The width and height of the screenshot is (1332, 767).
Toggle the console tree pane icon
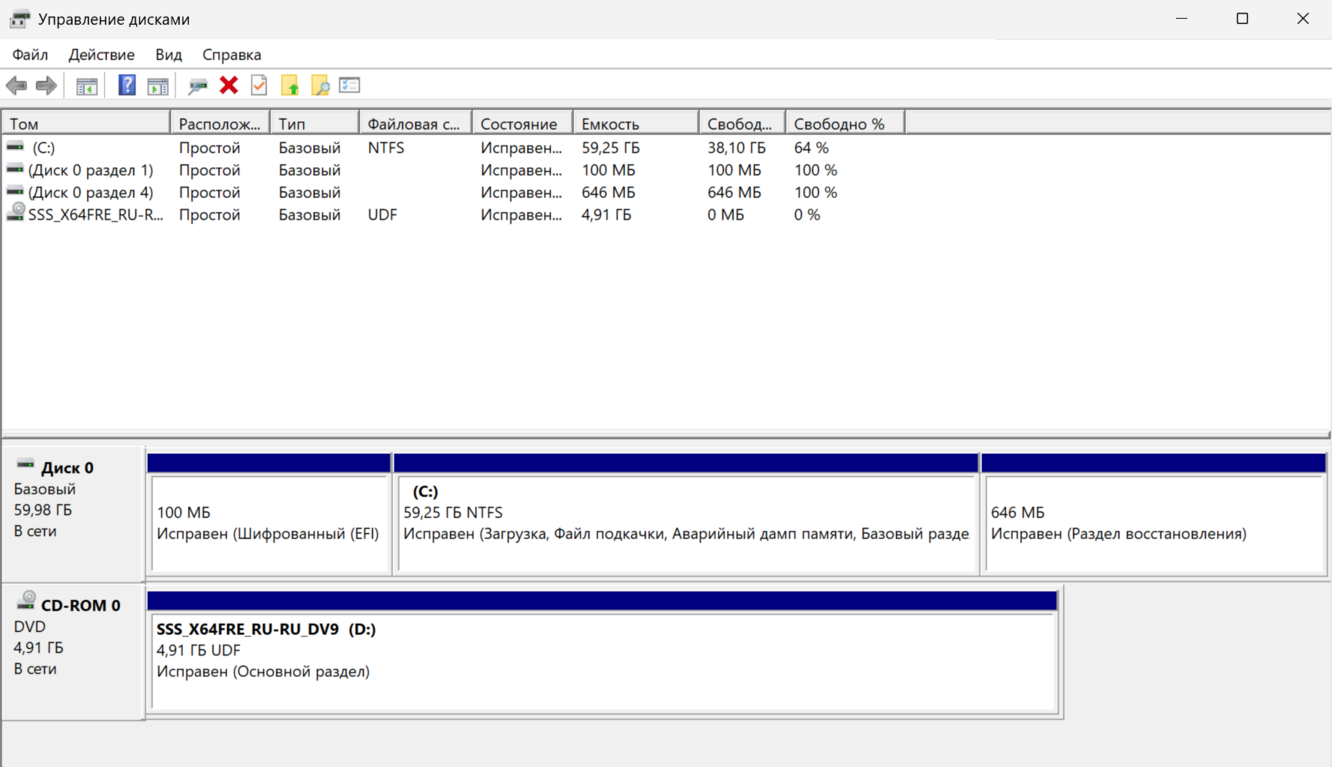point(87,86)
